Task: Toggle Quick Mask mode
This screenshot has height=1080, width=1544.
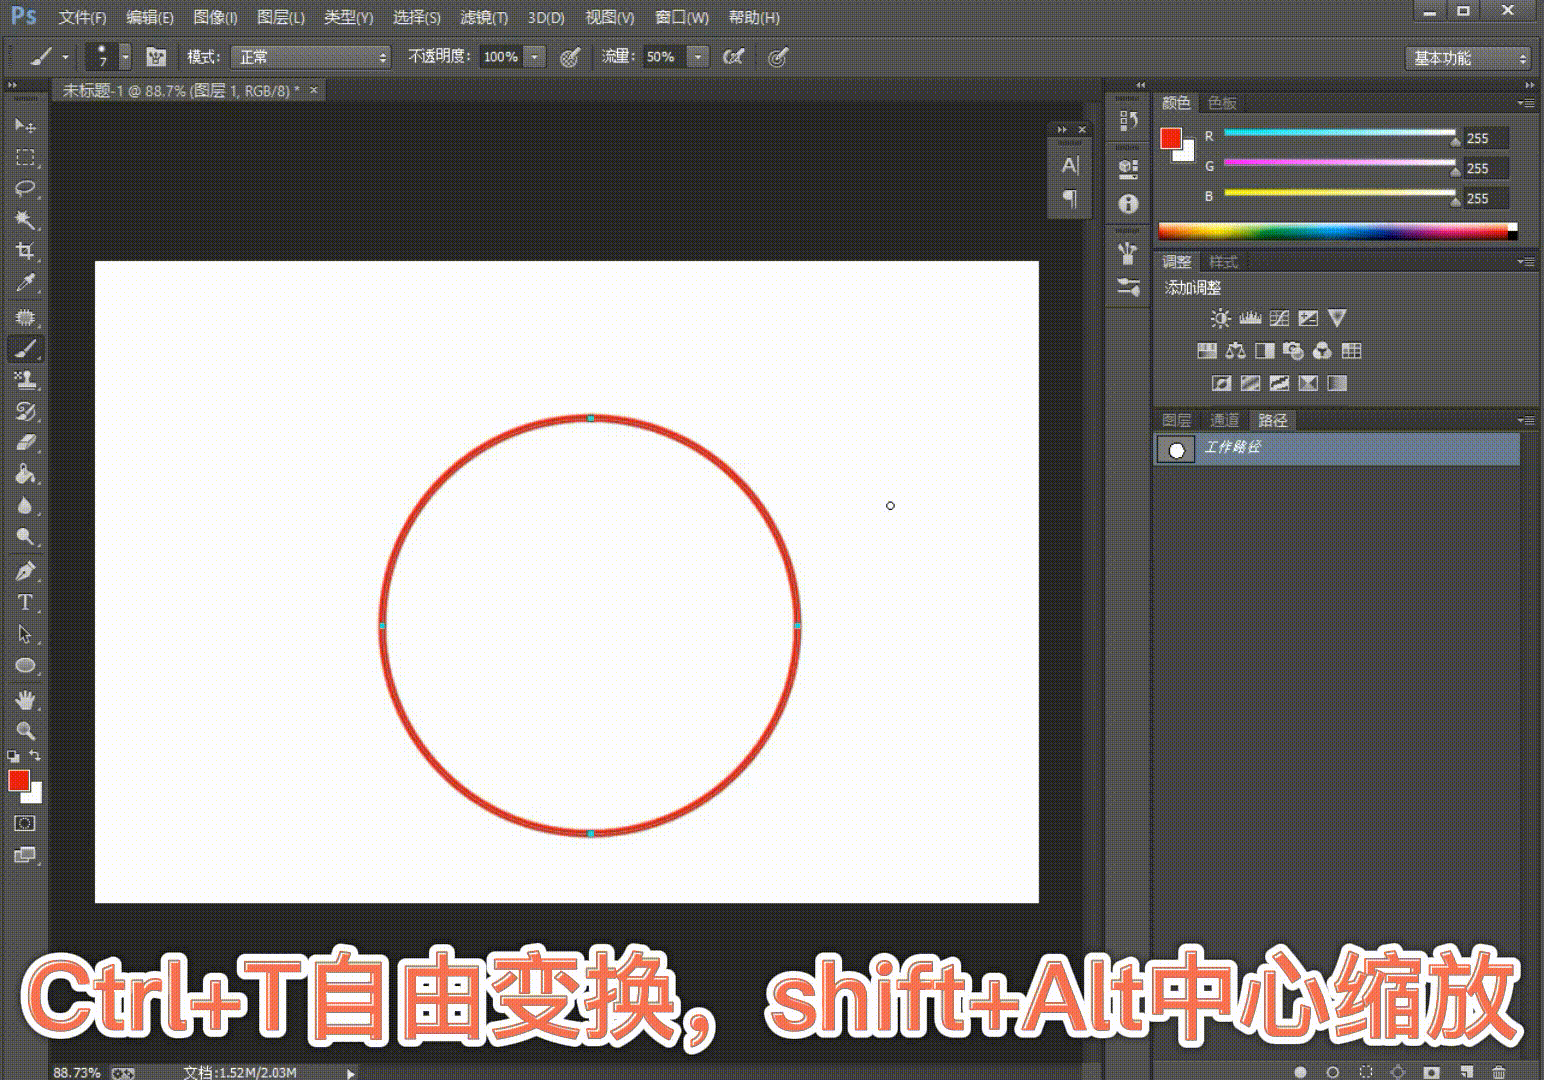Action: click(x=25, y=823)
